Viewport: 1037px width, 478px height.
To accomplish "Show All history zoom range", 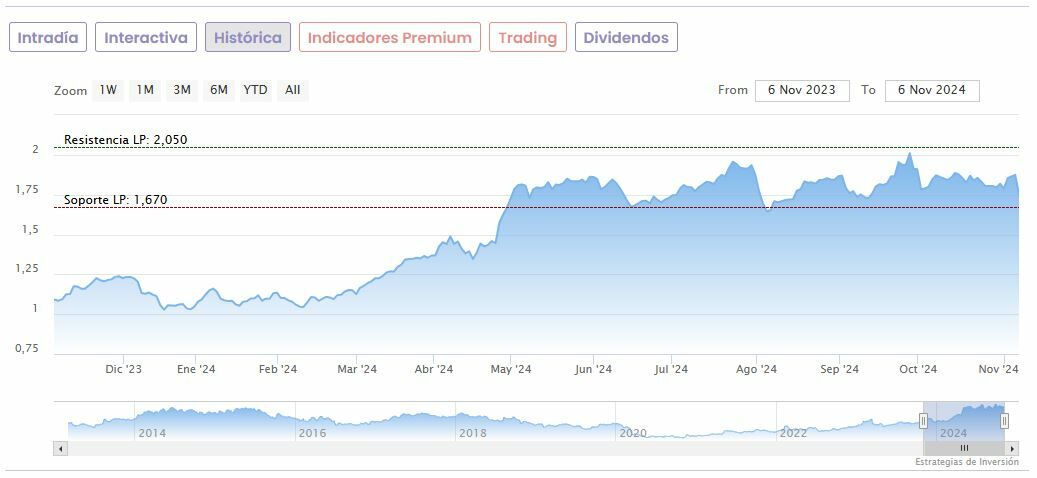I will 292,90.
